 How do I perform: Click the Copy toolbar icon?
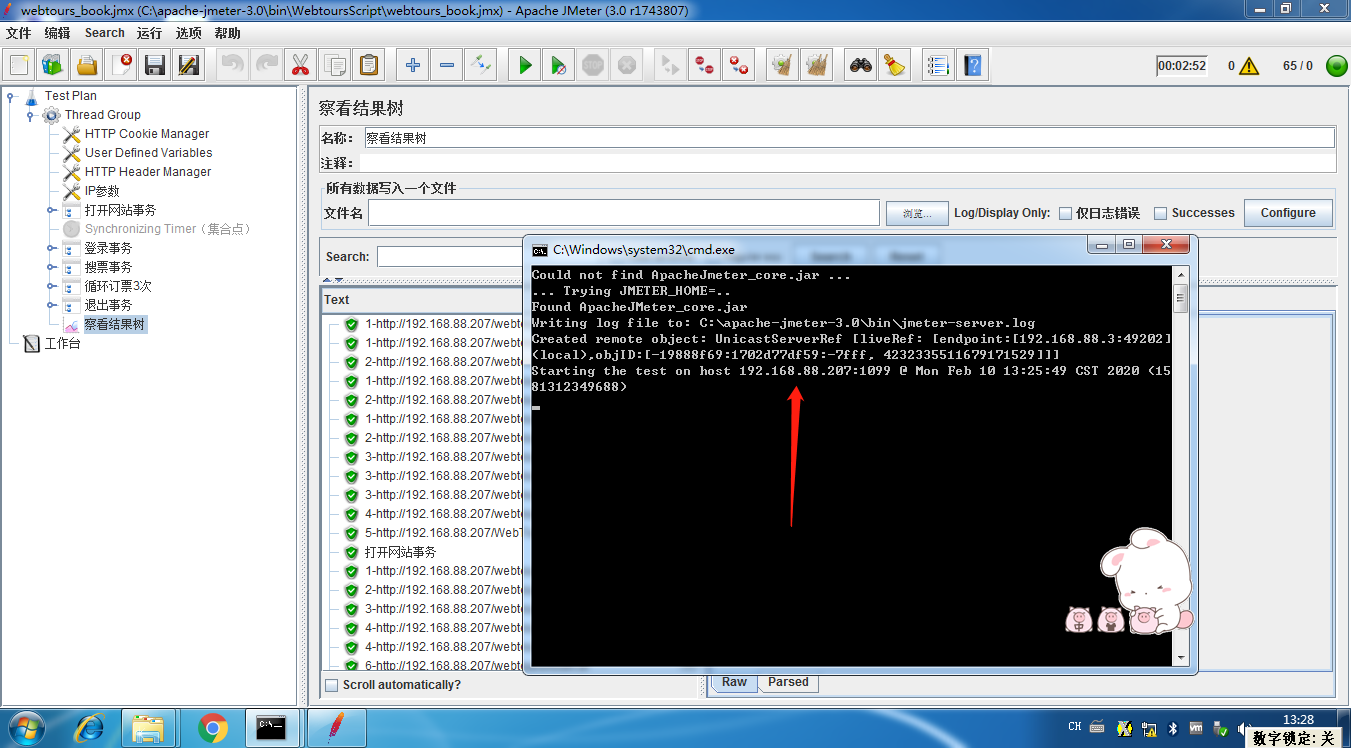334,66
